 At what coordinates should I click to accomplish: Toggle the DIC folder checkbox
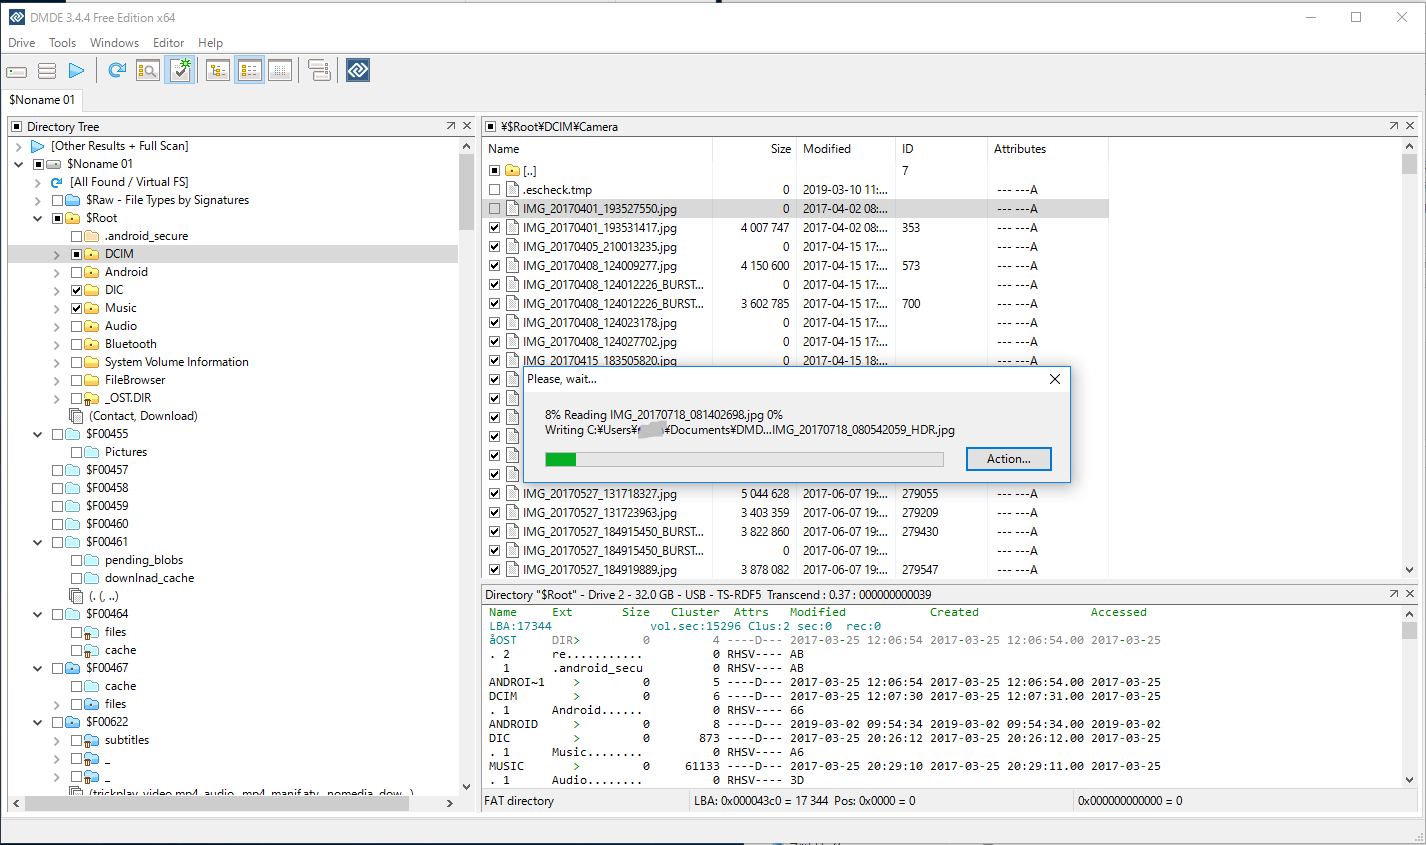coord(77,290)
